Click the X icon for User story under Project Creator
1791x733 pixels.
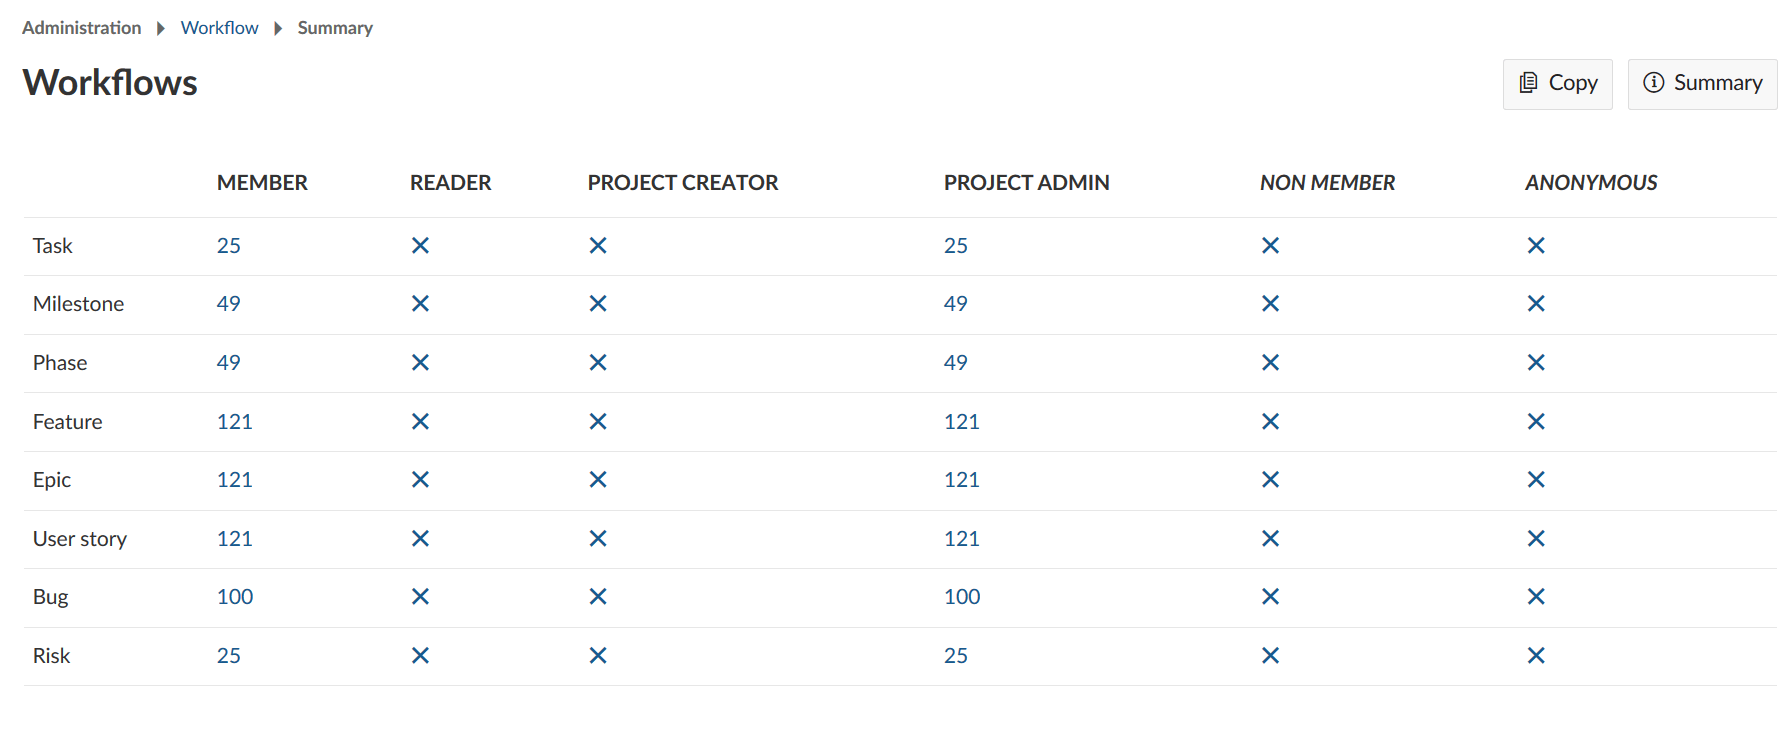coord(598,539)
